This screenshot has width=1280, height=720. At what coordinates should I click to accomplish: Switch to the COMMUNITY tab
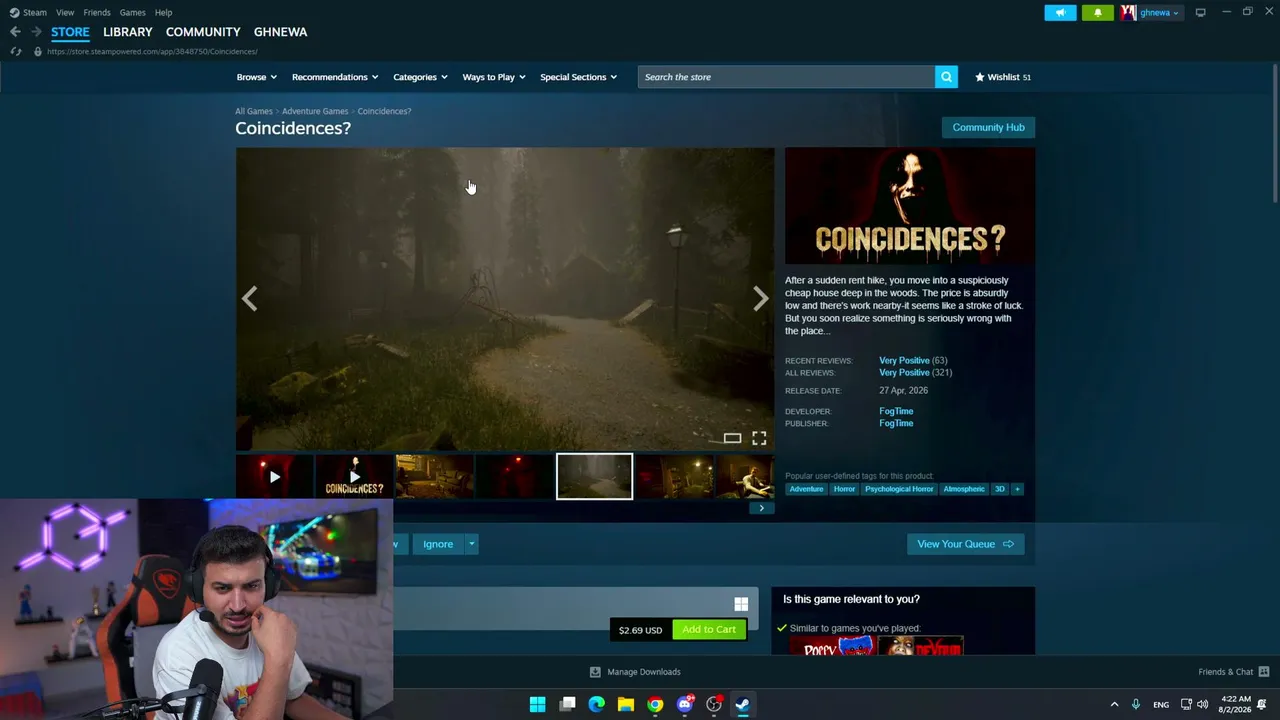click(x=203, y=32)
